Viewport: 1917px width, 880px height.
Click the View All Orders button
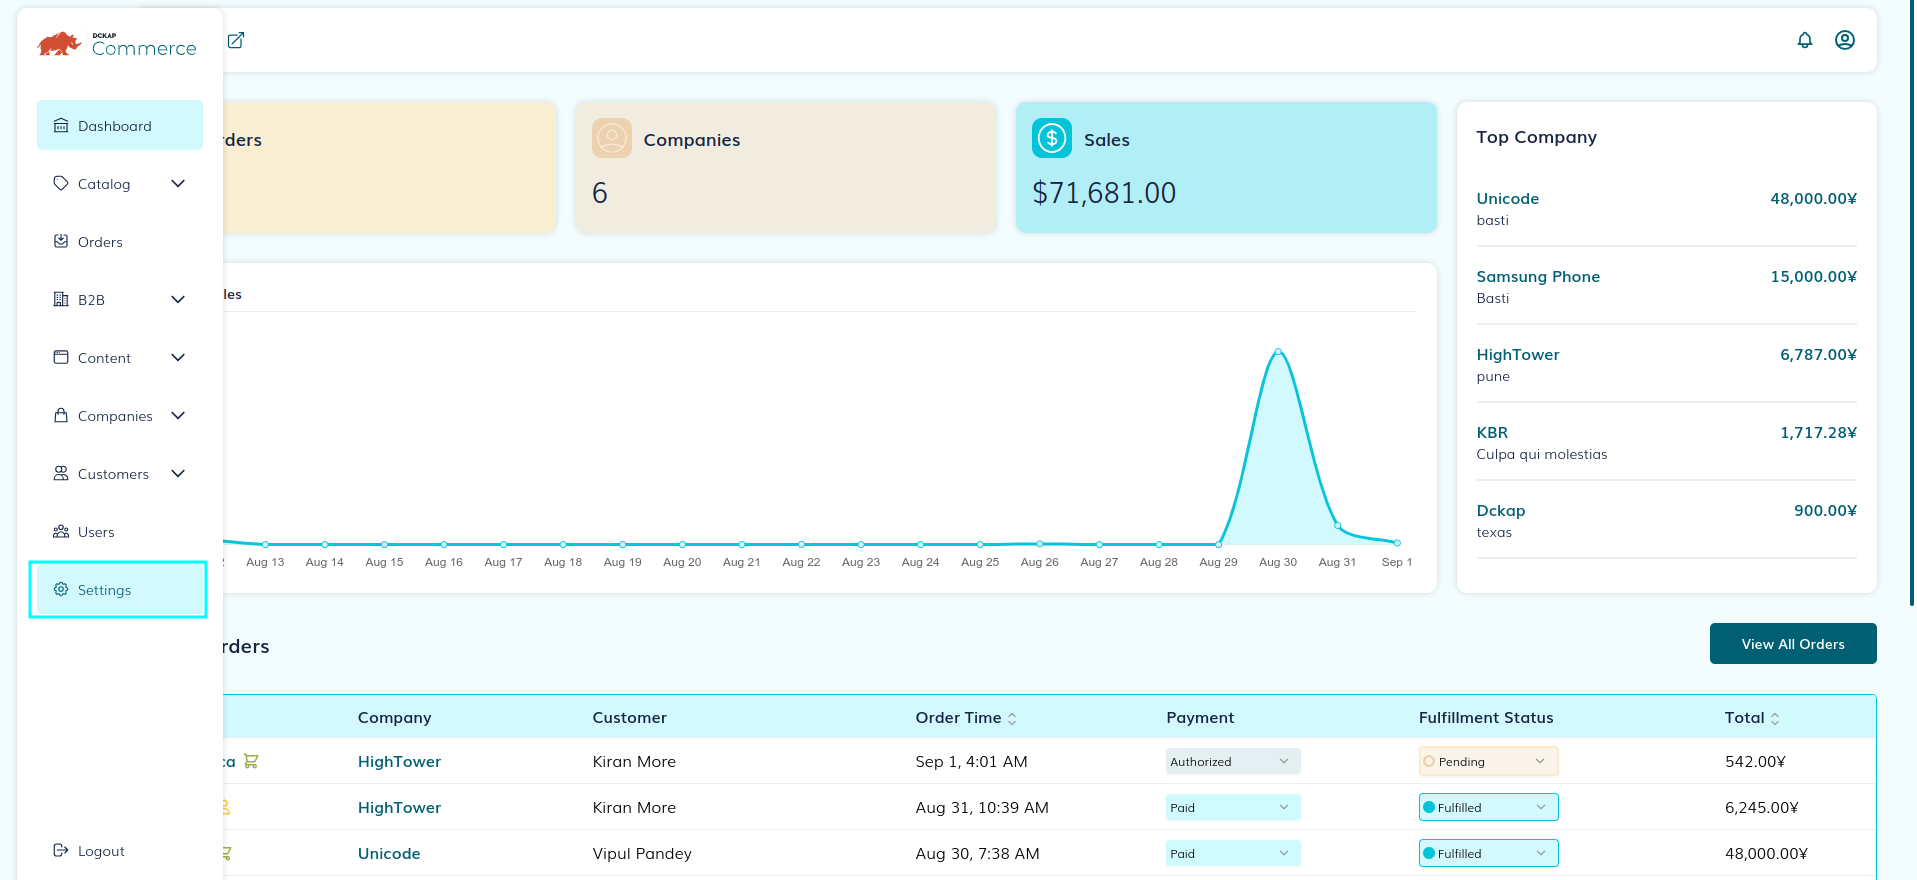pos(1792,644)
